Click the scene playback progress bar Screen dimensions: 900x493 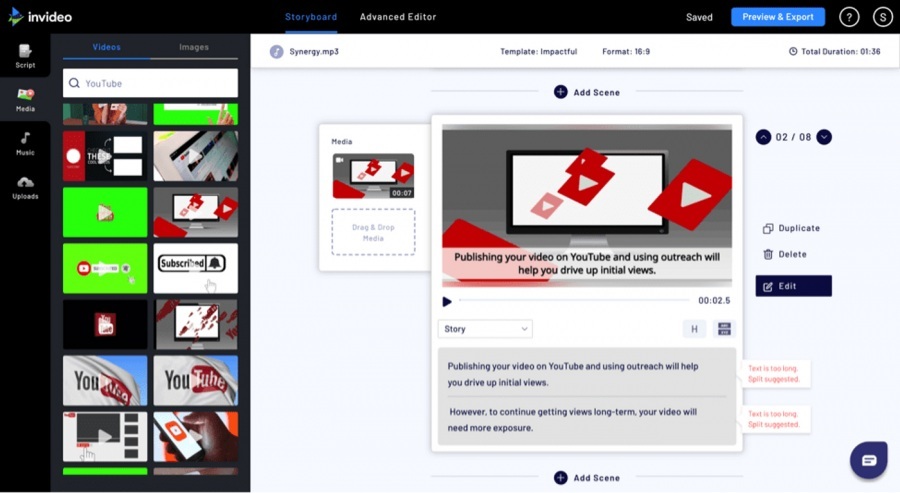click(x=574, y=301)
